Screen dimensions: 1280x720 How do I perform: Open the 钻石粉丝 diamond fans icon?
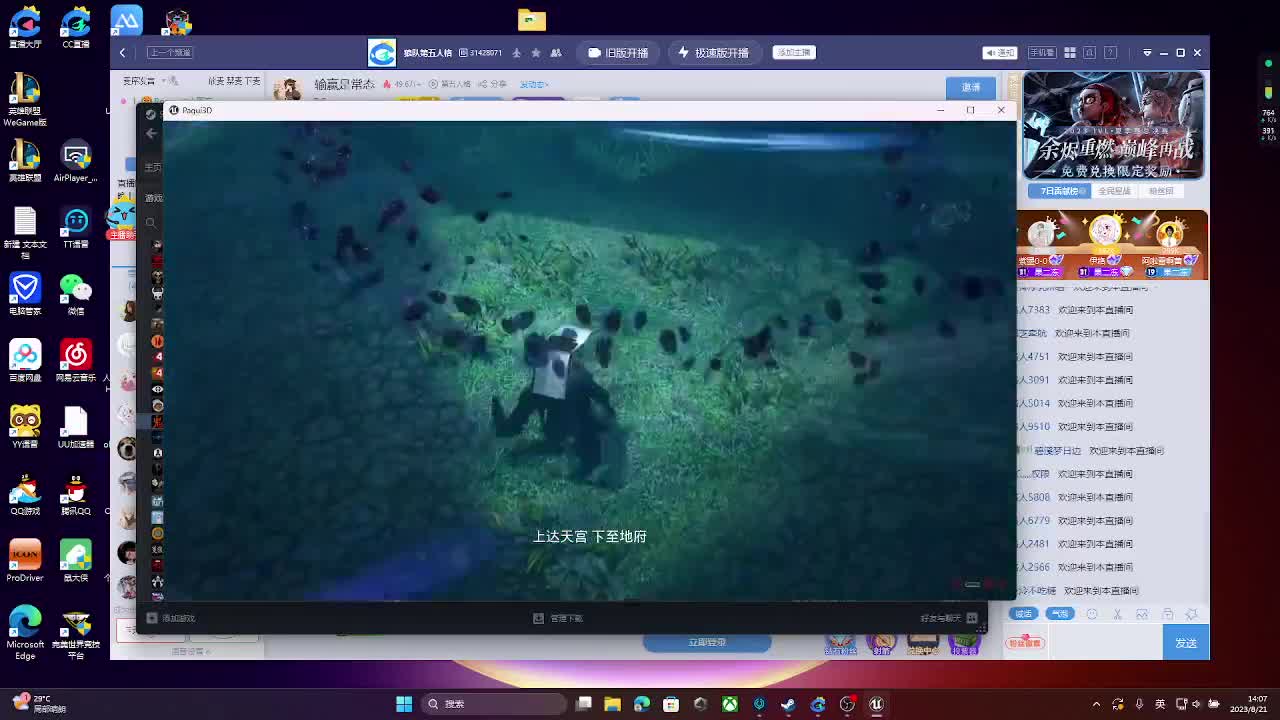pyautogui.click(x=840, y=645)
